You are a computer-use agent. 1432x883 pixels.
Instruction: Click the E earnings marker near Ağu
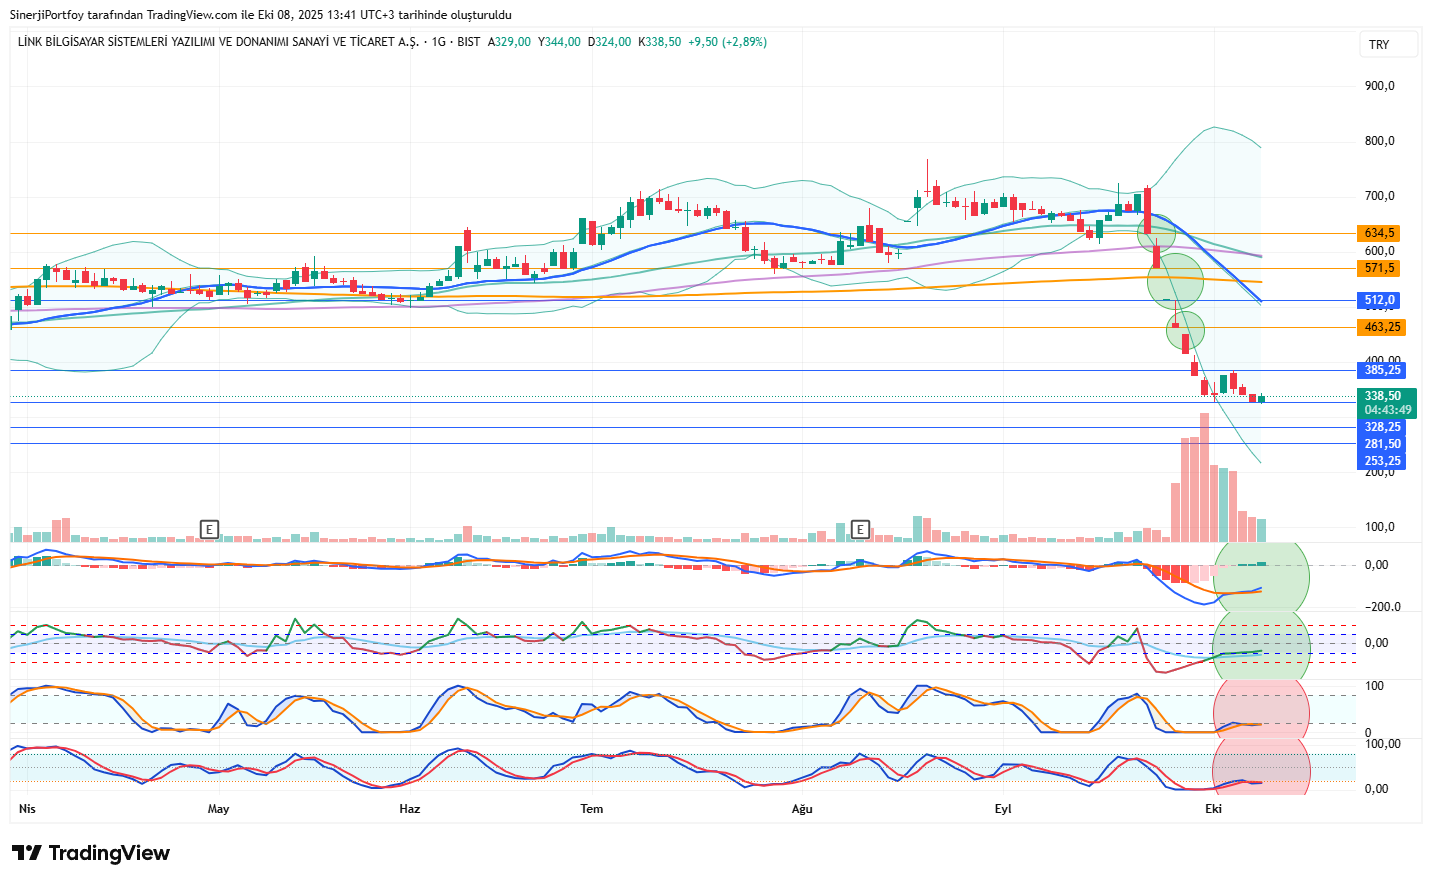tap(860, 529)
